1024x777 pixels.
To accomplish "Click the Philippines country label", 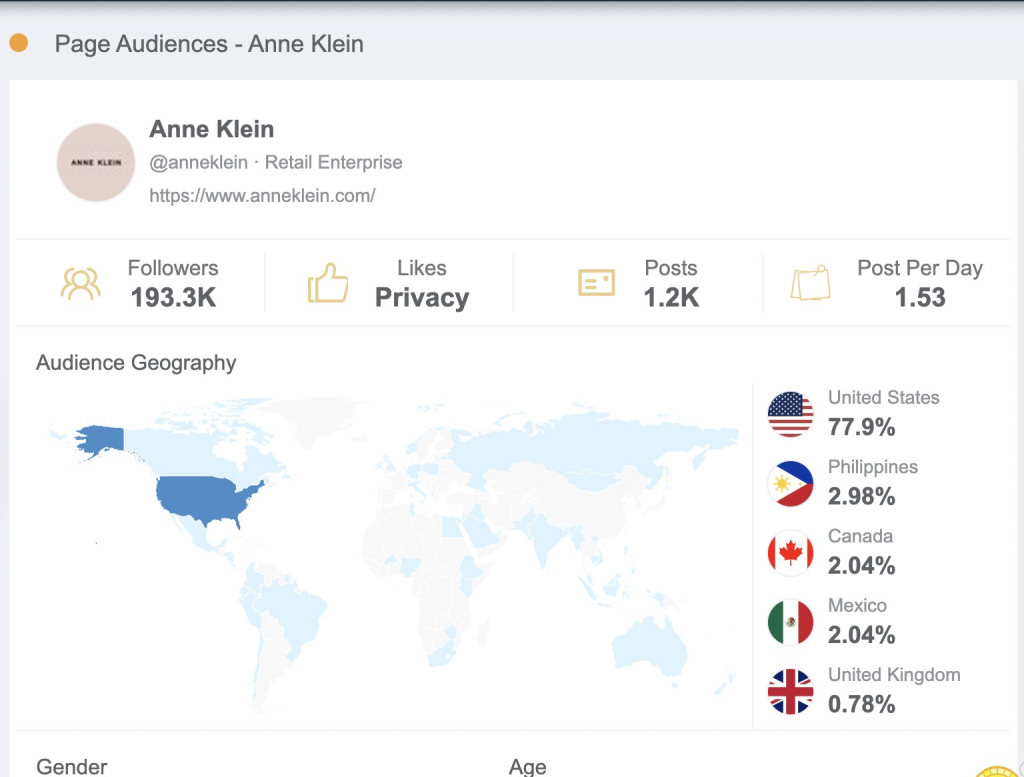I will (x=872, y=467).
